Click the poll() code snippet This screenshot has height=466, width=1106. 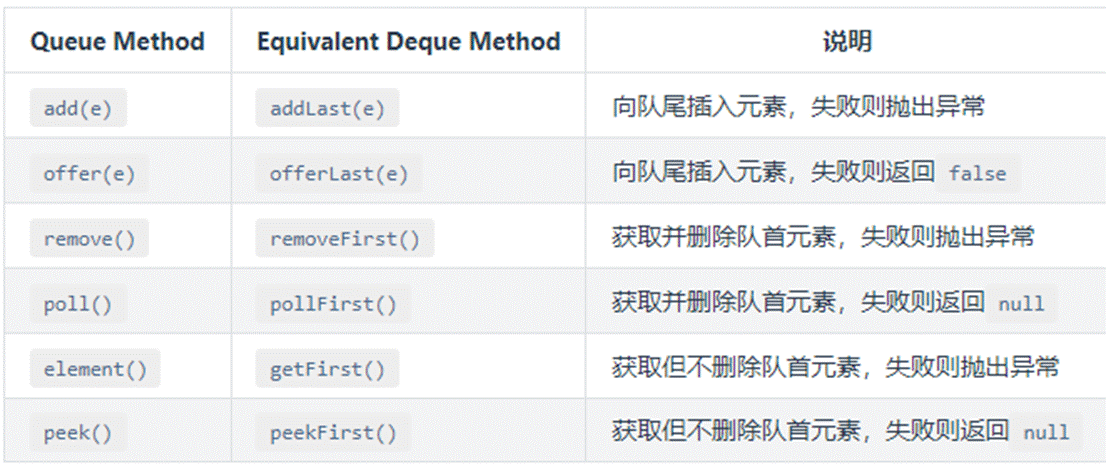tap(78, 304)
